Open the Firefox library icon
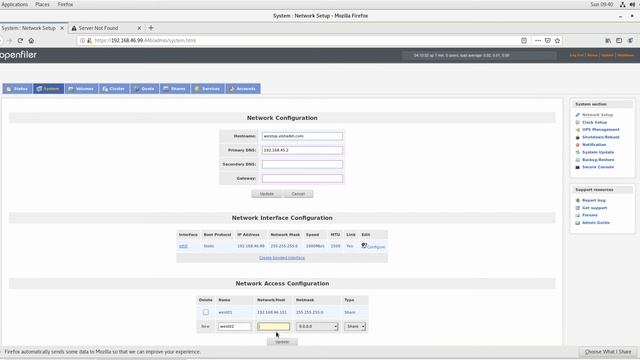 pyautogui.click(x=608, y=40)
